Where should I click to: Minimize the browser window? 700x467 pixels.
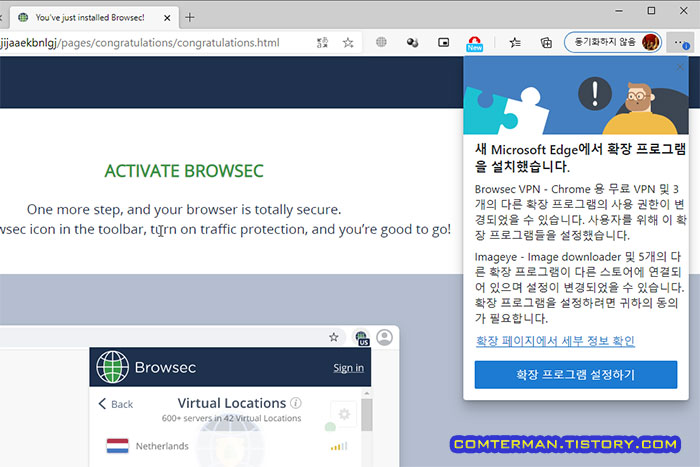619,11
